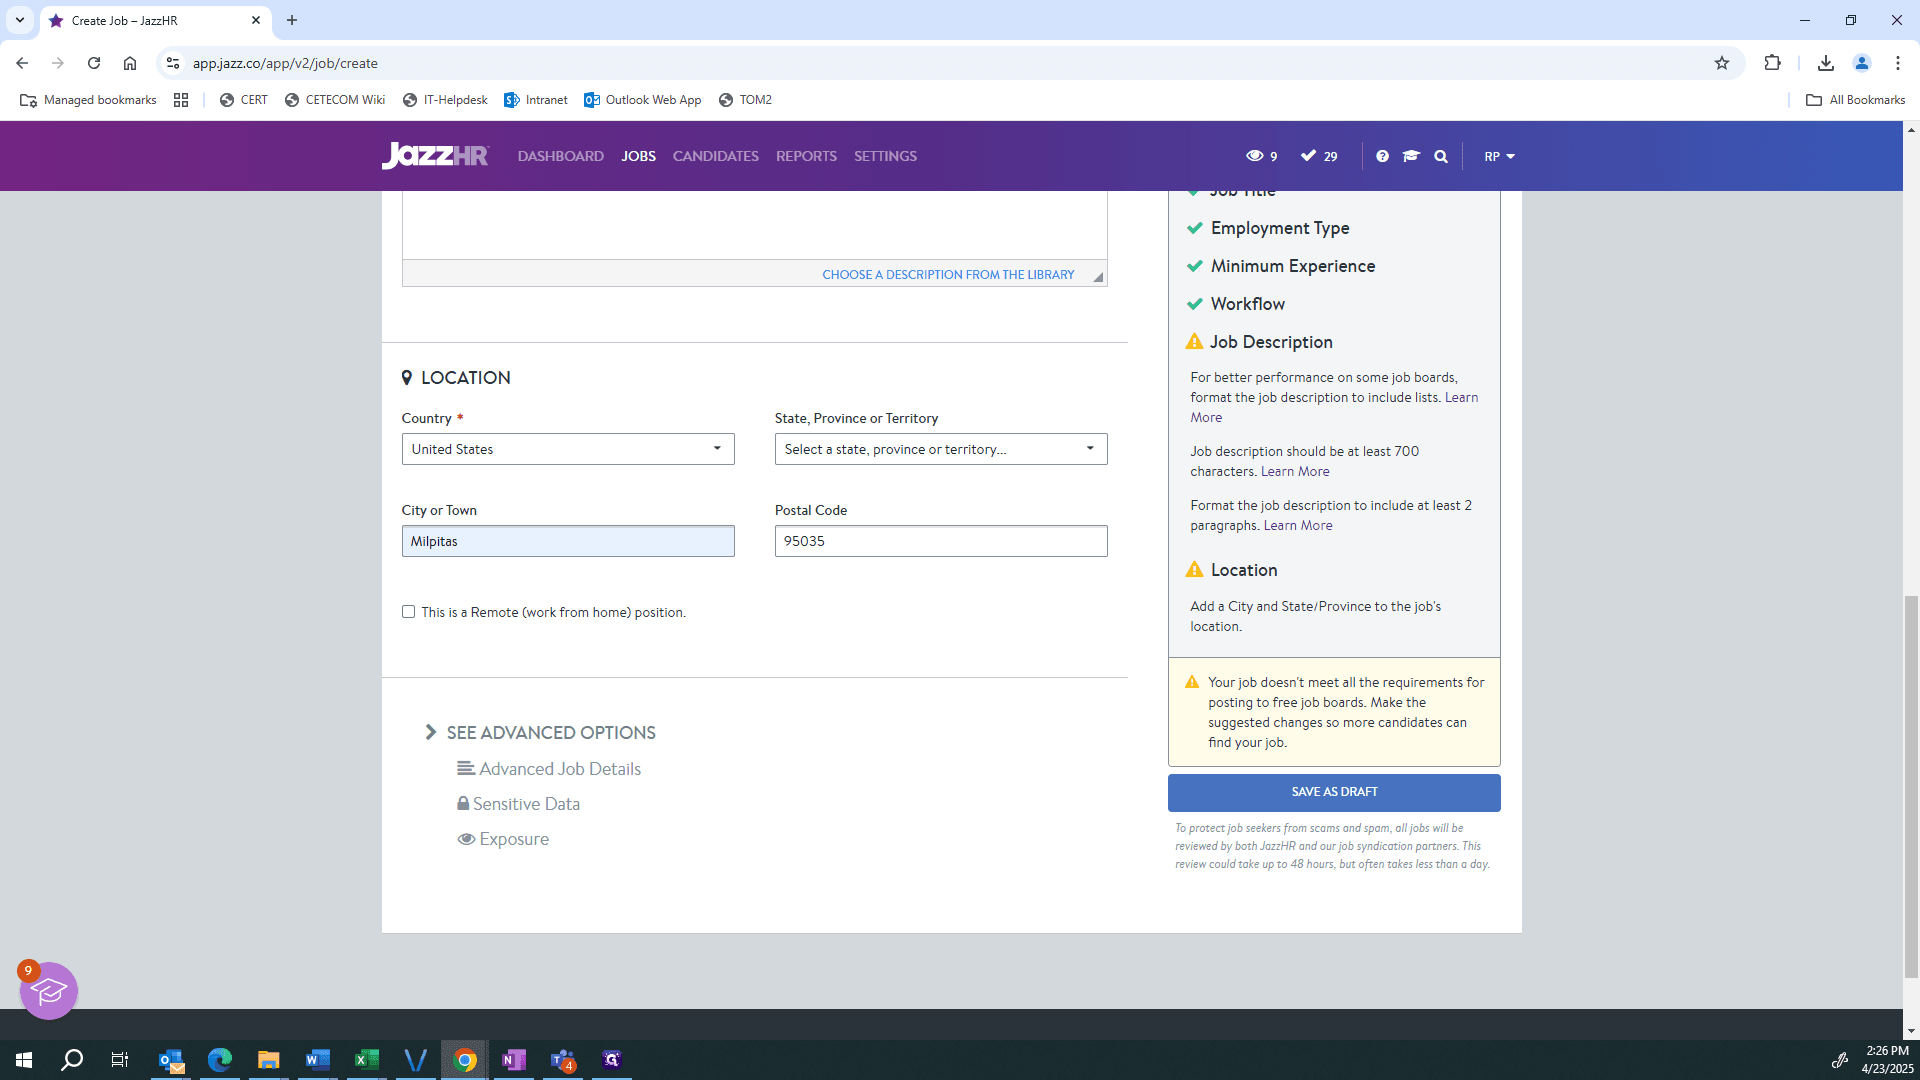Go to the Reports menu
This screenshot has height=1080, width=1920.
[x=806, y=156]
